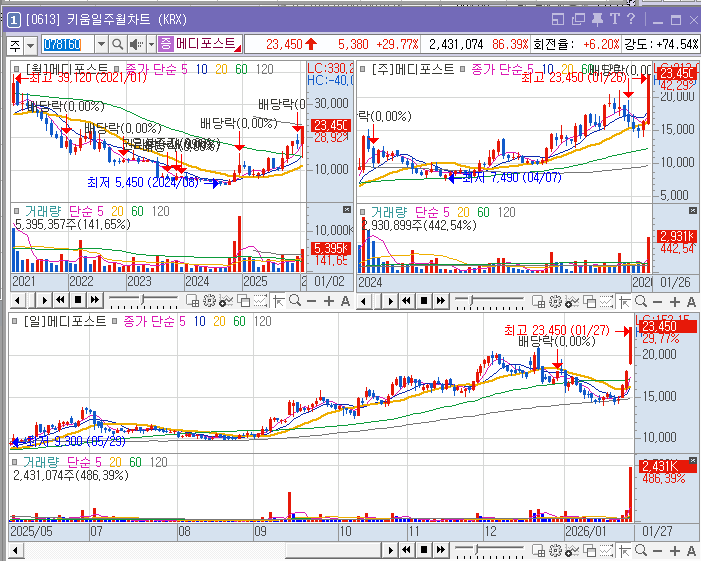Click the 증 margin badge icon
This screenshot has height=561, width=701.
pyautogui.click(x=165, y=44)
